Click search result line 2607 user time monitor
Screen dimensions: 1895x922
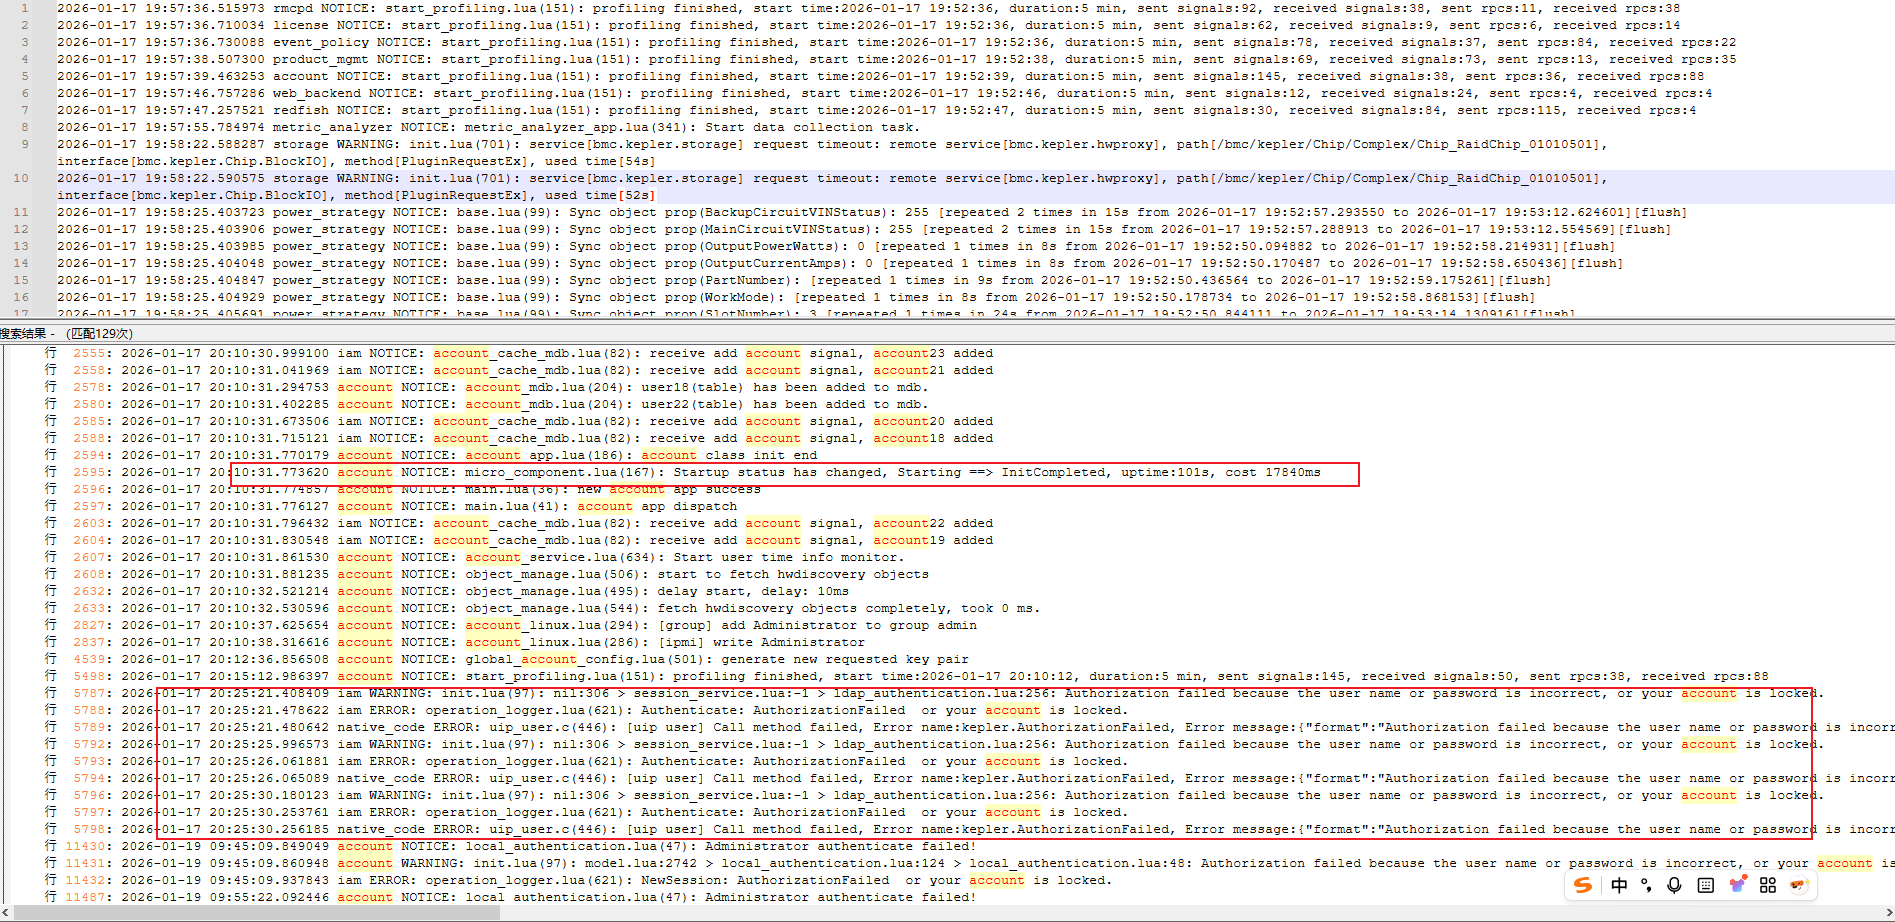(600, 558)
